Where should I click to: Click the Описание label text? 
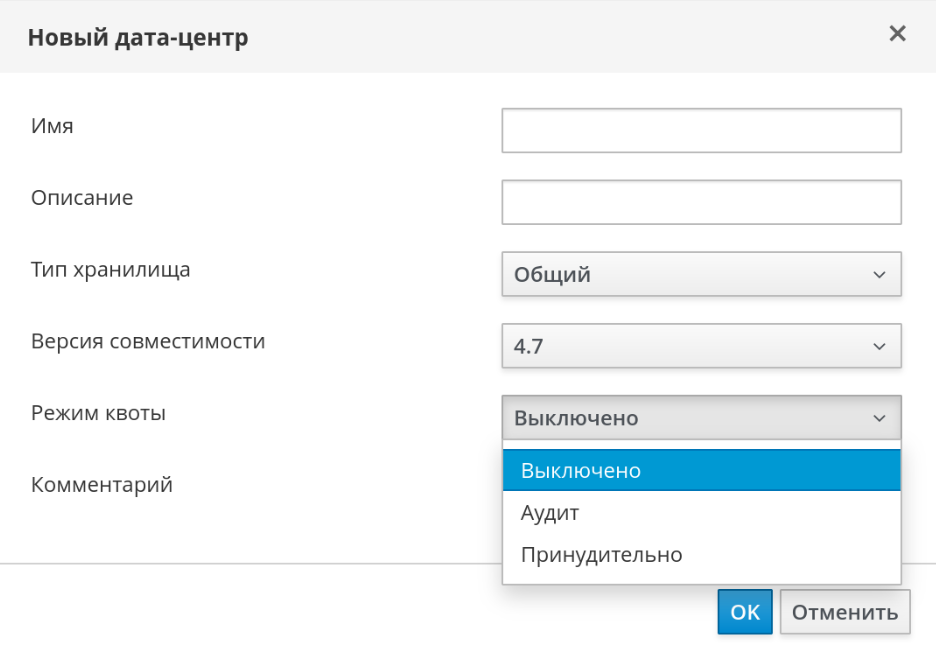point(82,198)
